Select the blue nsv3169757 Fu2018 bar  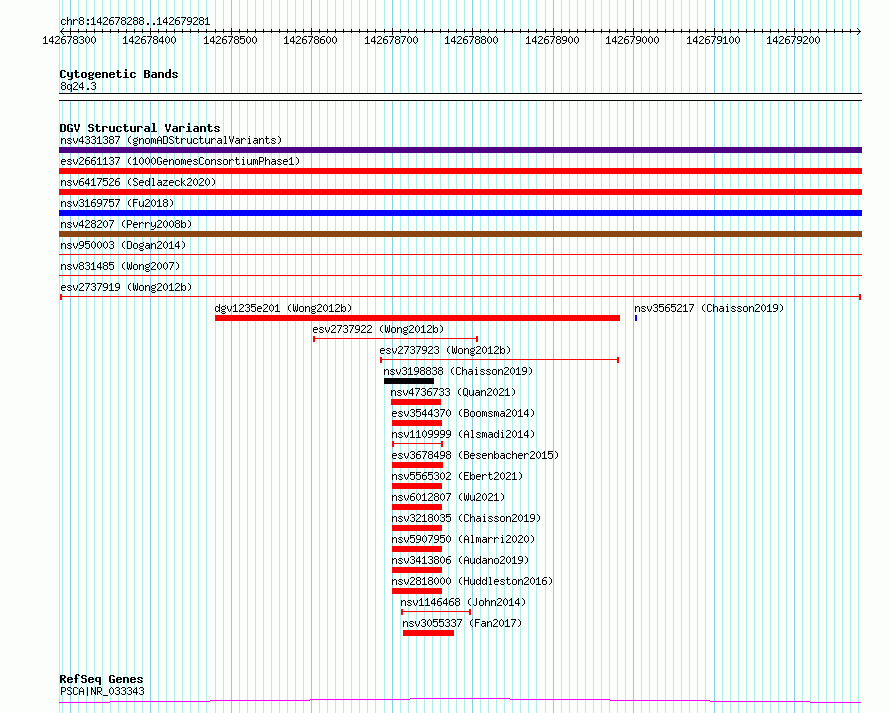(460, 213)
